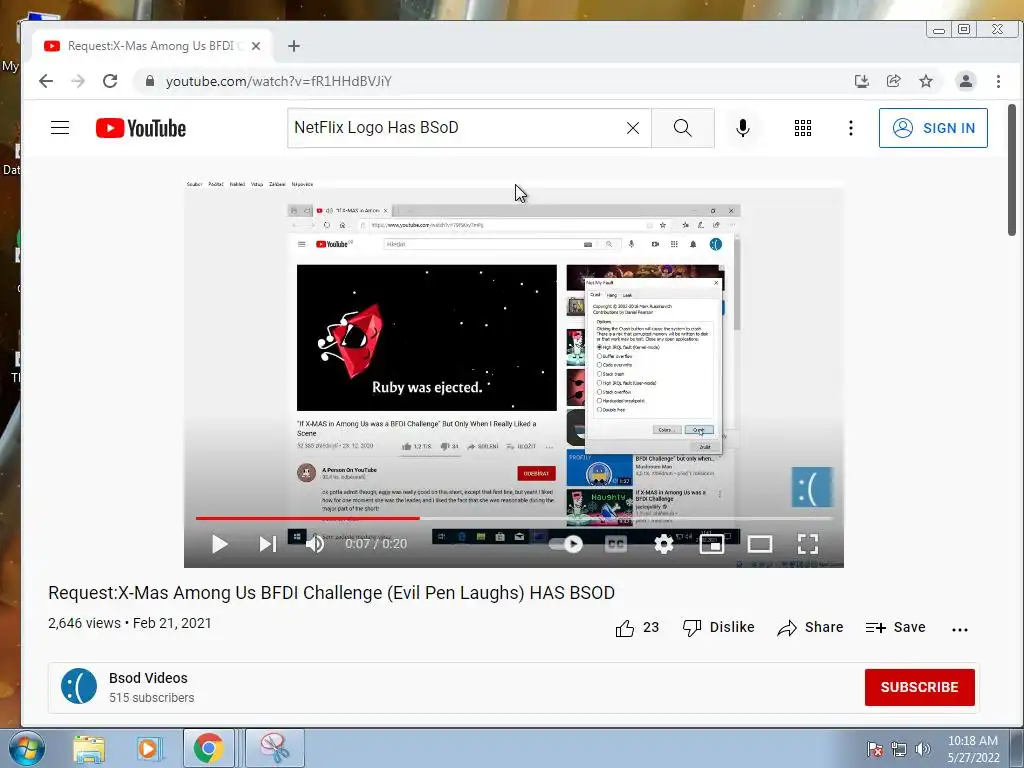Launch Windows Media Player from taskbar
Screen dimensions: 1024x768
coord(148,748)
